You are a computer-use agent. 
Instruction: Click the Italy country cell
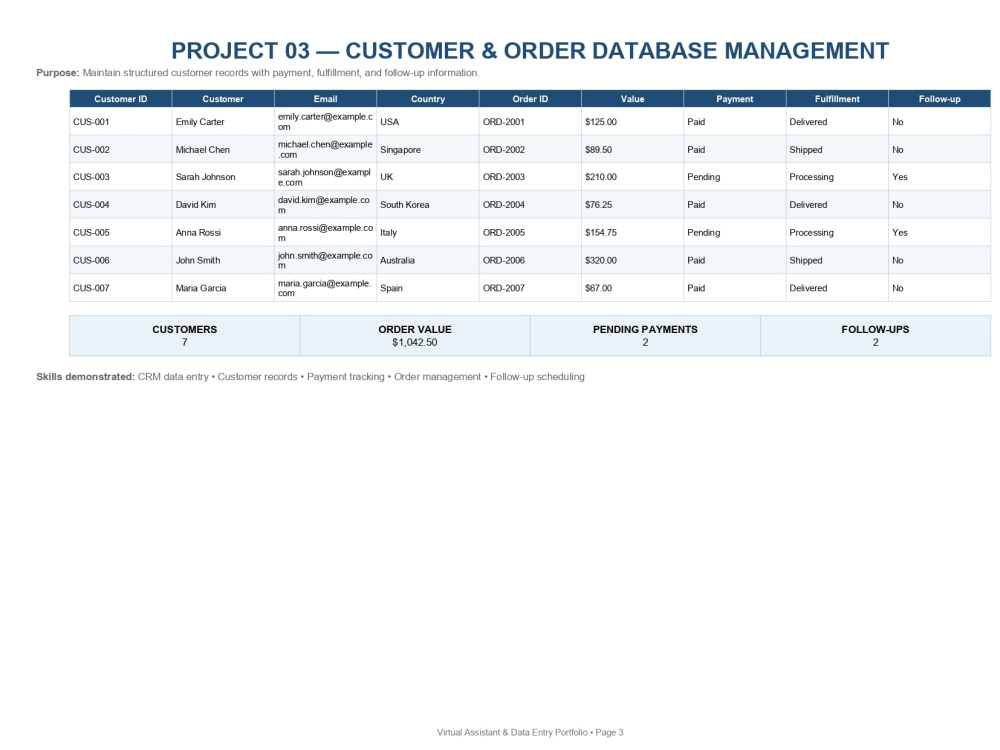pyautogui.click(x=428, y=232)
